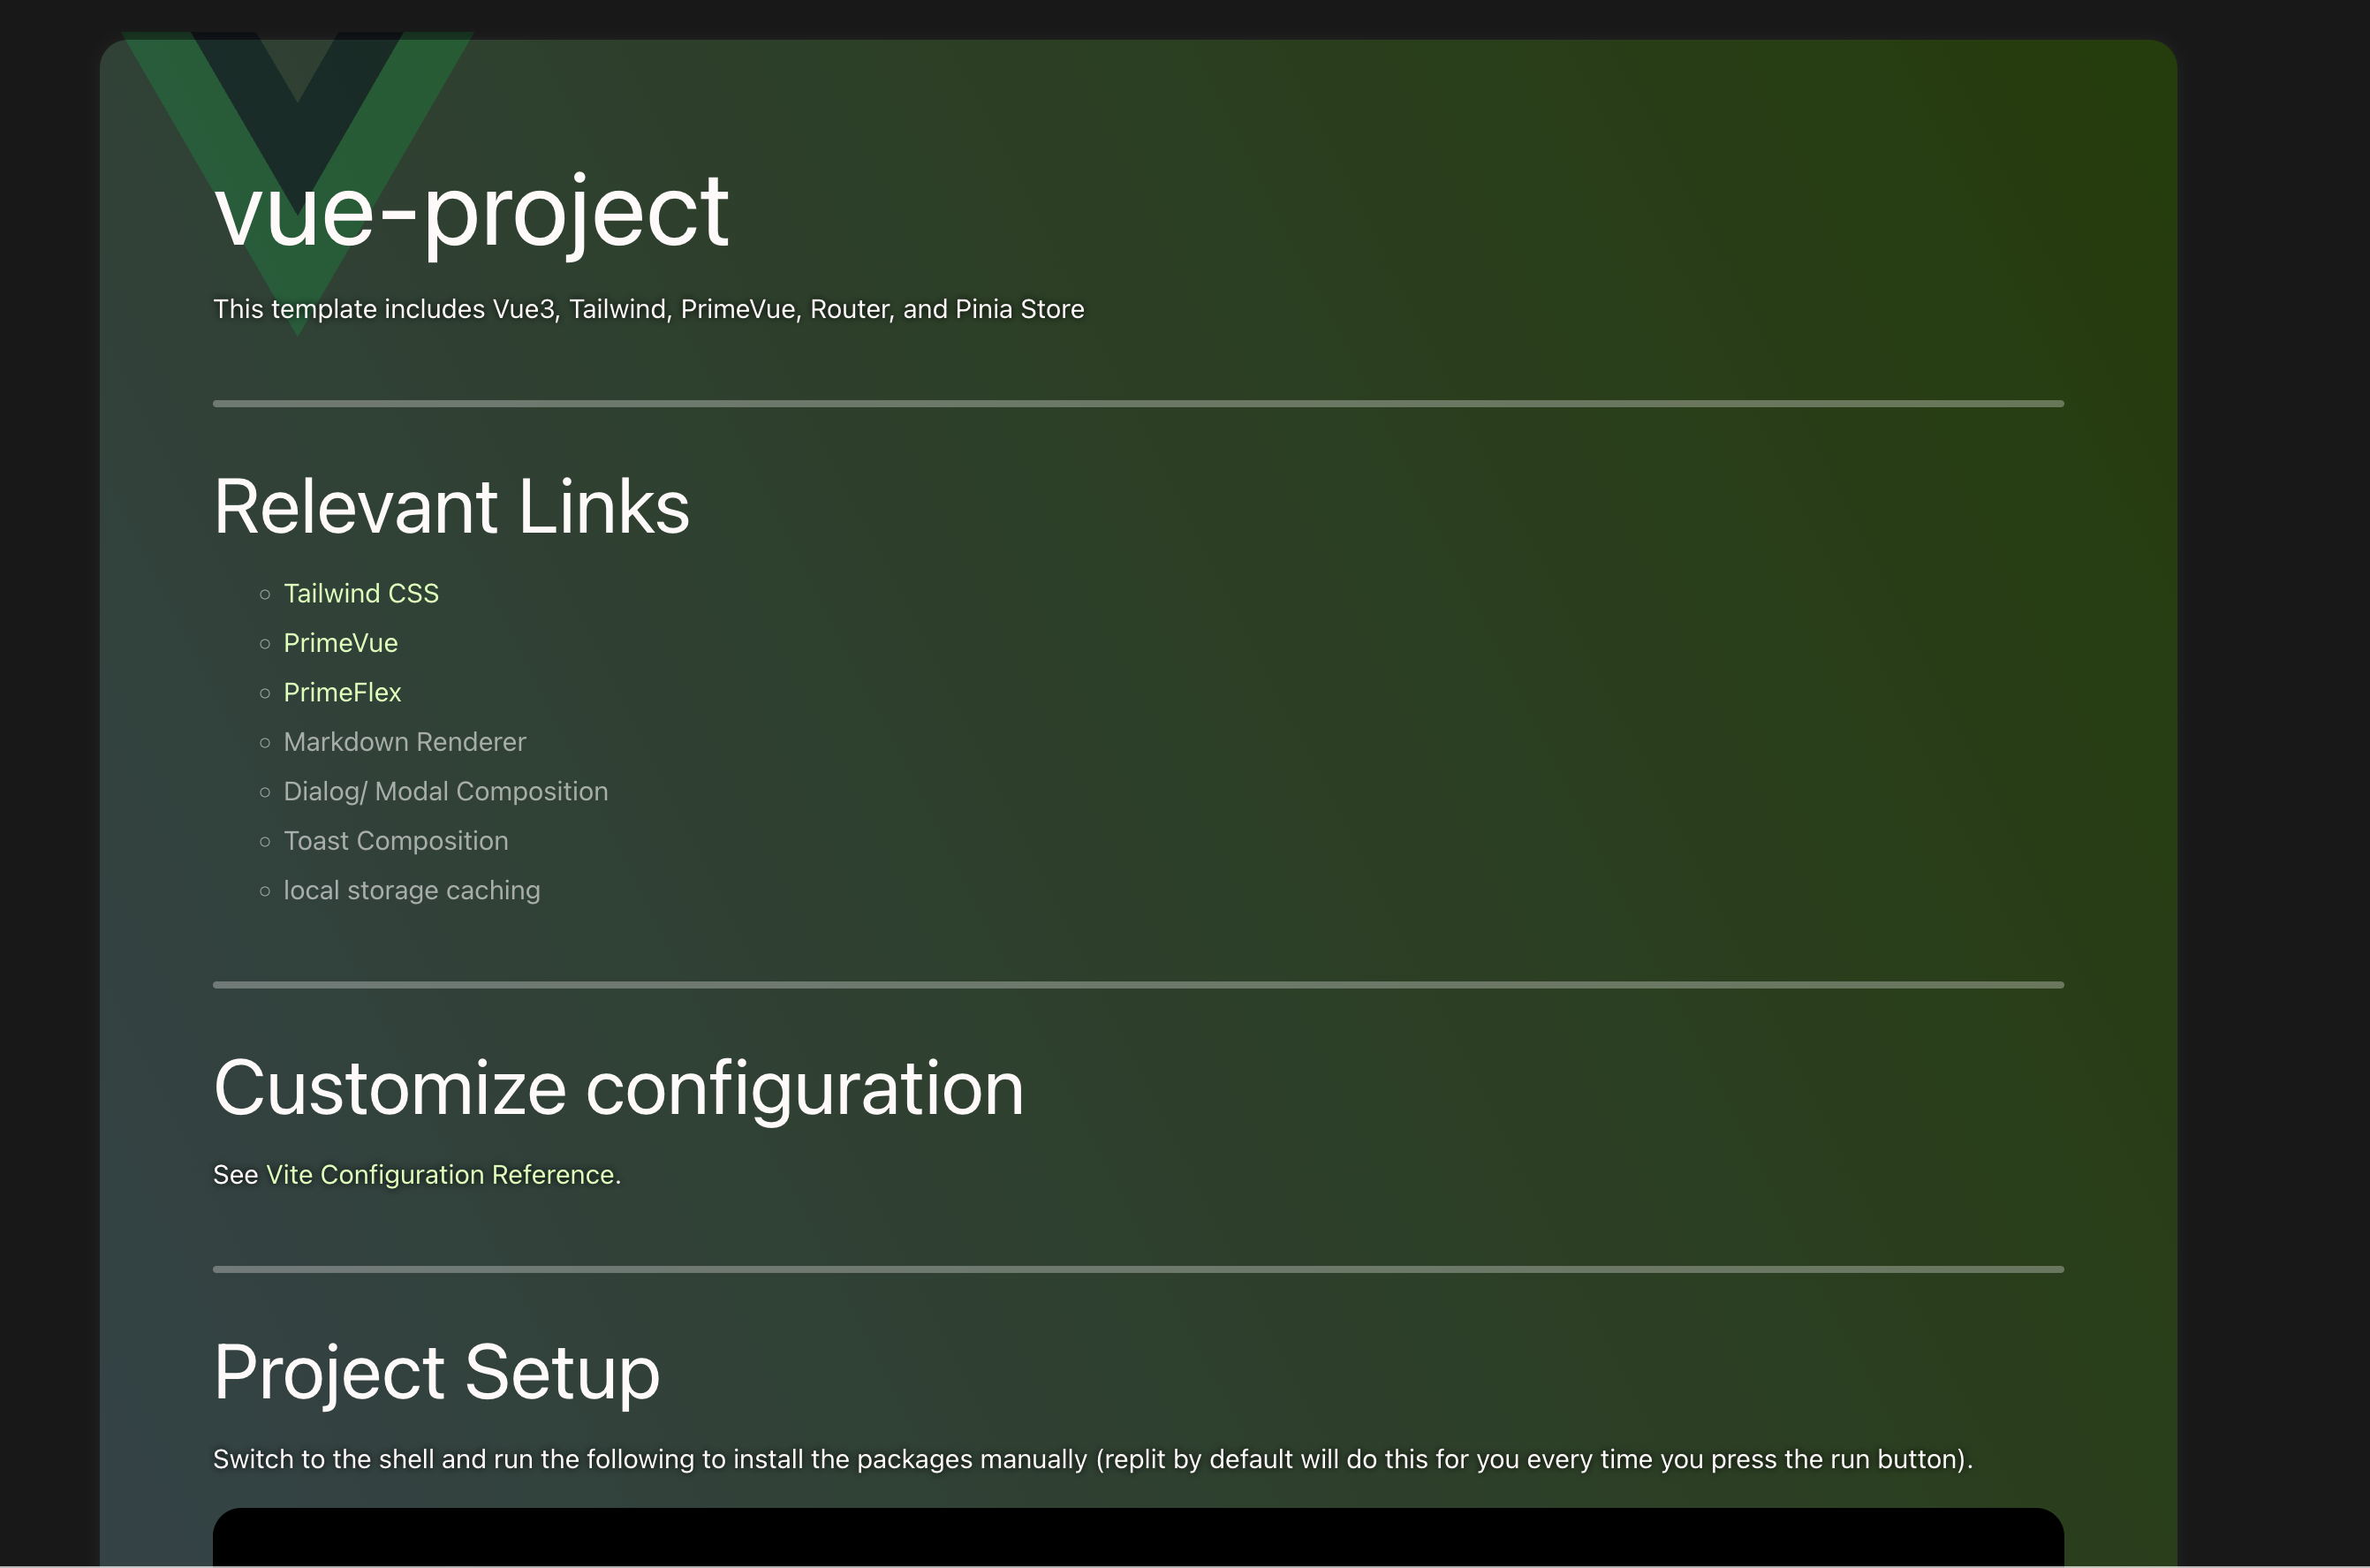Click the 'Switch to the shell' paragraph
The width and height of the screenshot is (2370, 1568).
pos(1092,1460)
